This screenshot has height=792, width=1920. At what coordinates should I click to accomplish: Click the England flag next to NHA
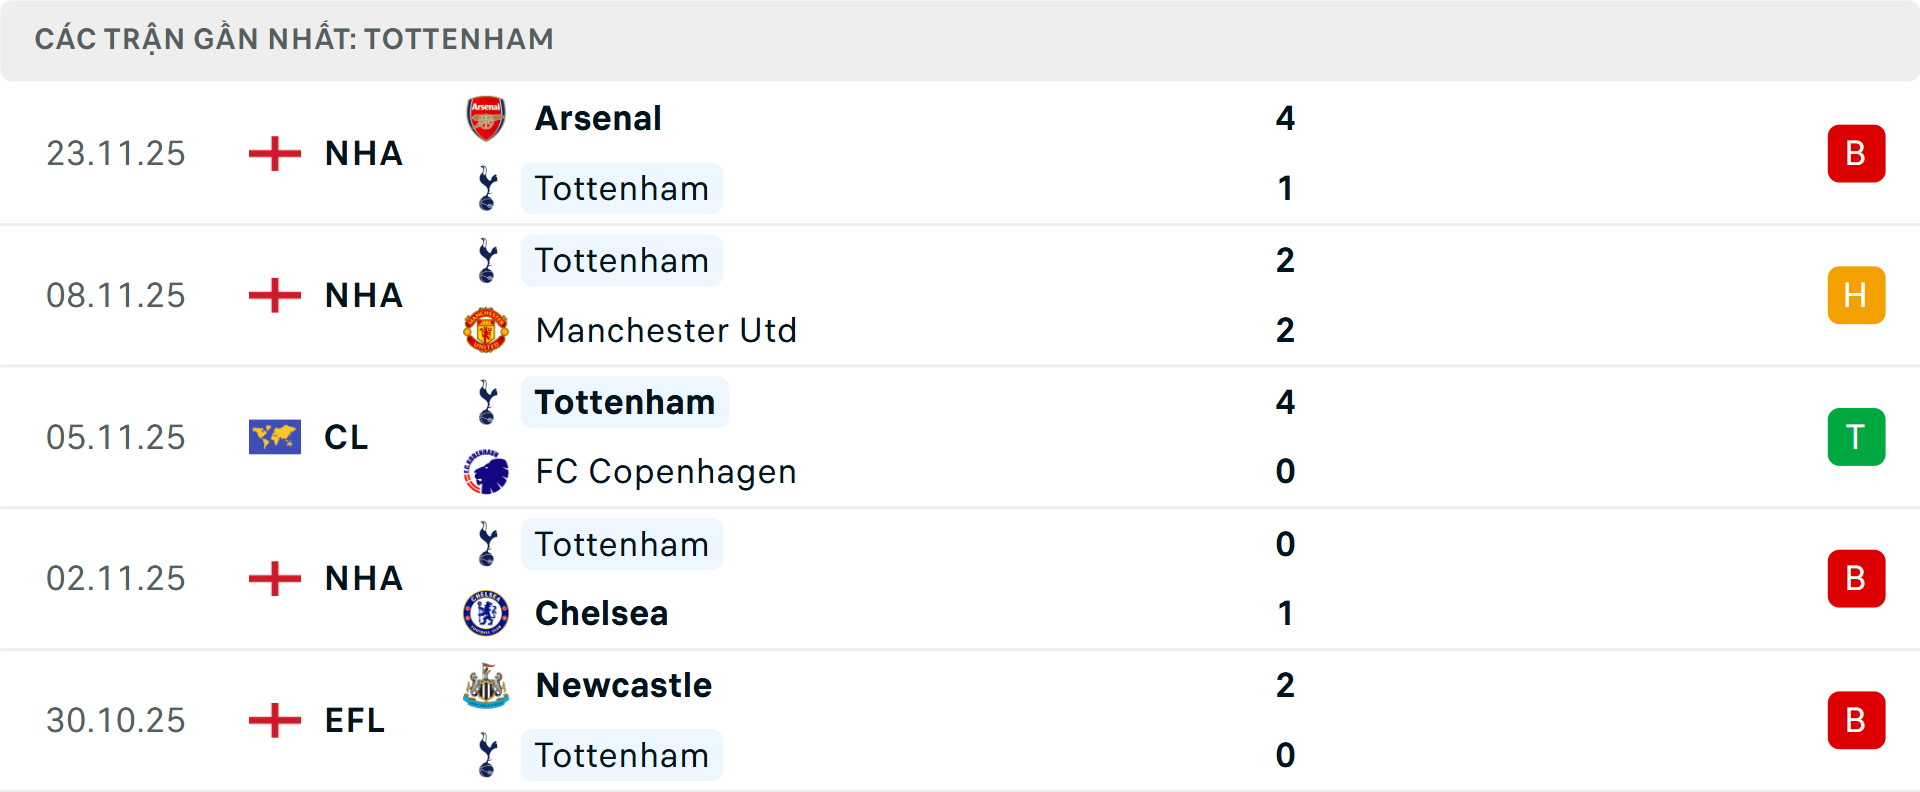(x=274, y=153)
